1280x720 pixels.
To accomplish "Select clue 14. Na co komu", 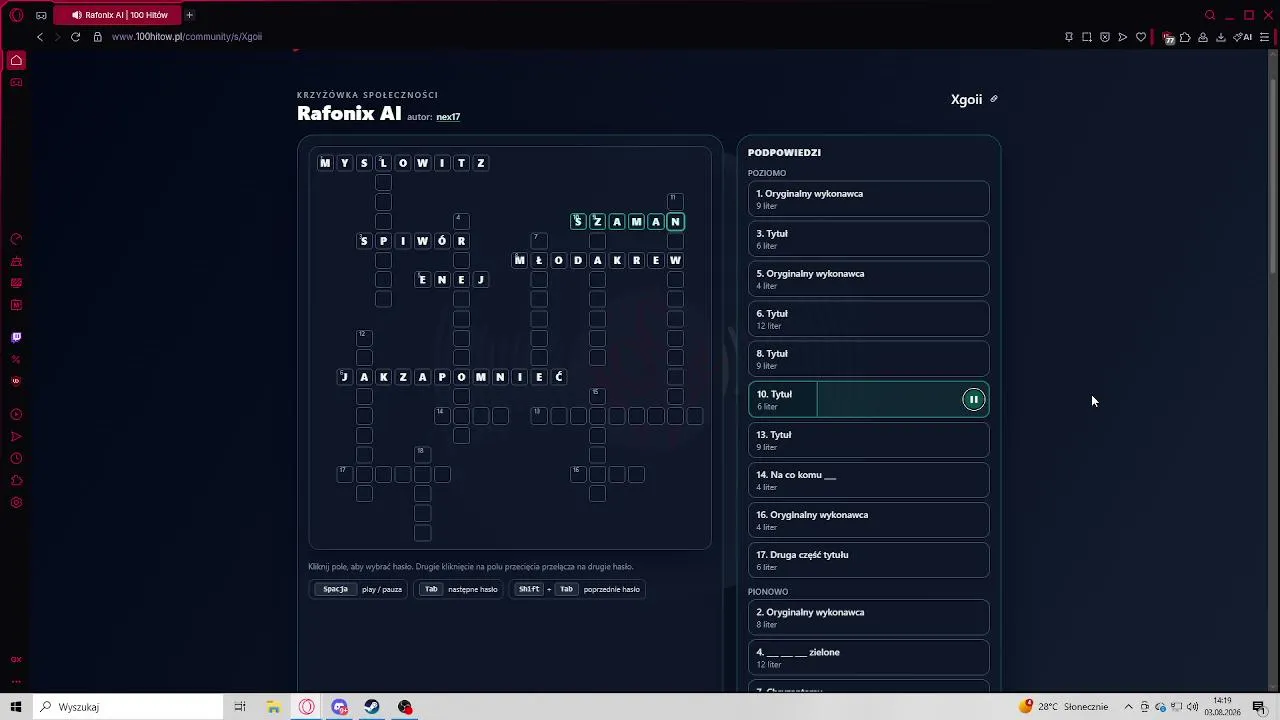I will (x=868, y=480).
